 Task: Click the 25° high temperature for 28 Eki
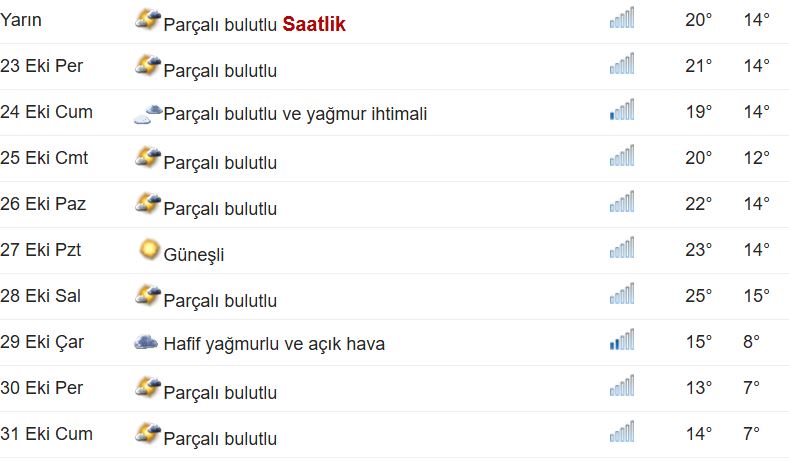(x=698, y=296)
